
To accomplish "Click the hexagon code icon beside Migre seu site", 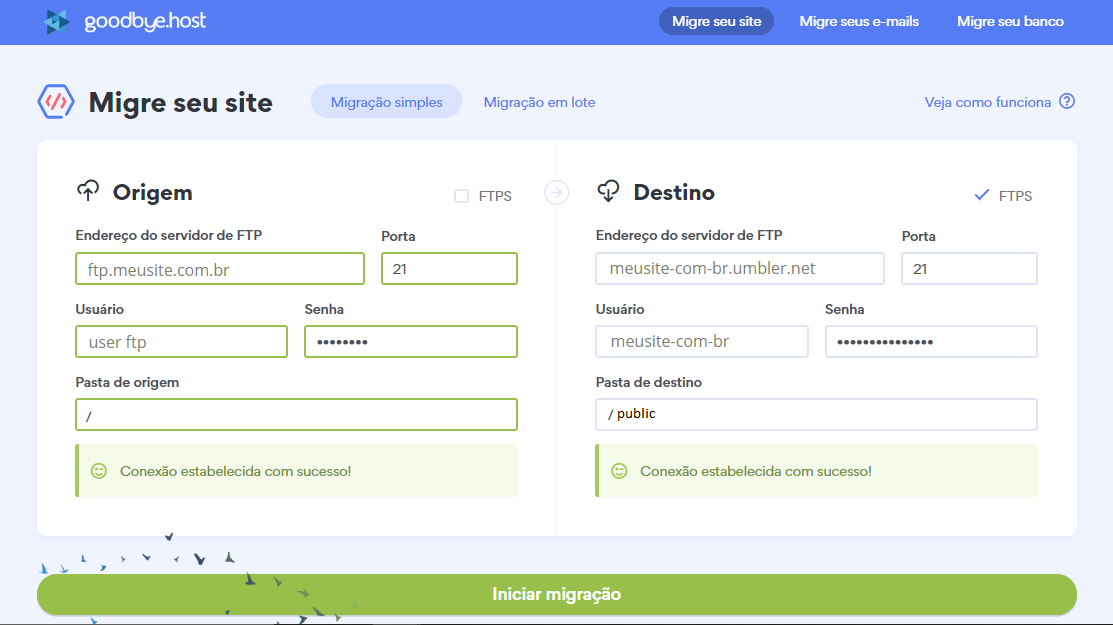I will click(x=56, y=102).
